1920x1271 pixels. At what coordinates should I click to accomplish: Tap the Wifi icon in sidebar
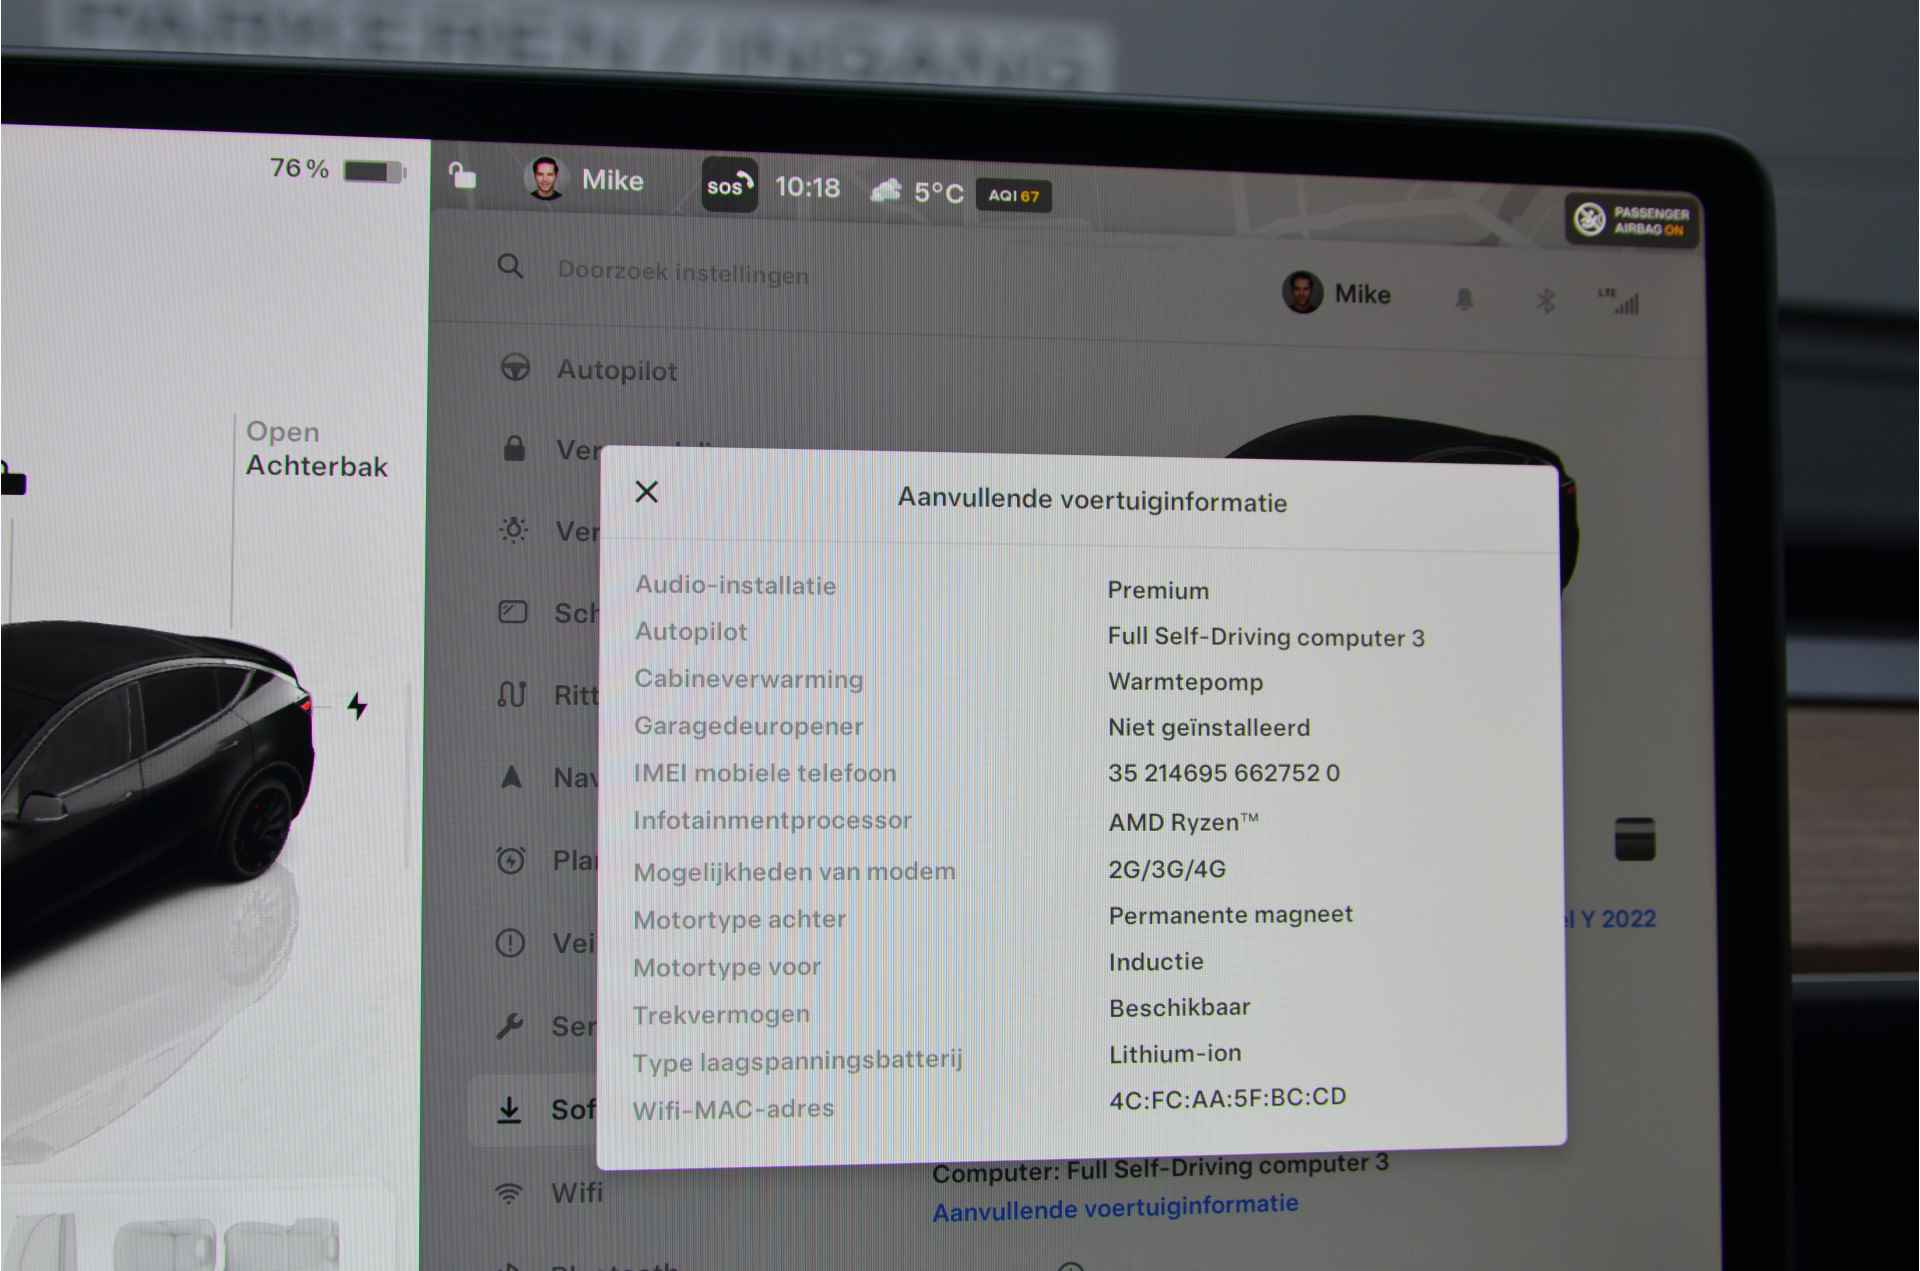[x=509, y=1193]
